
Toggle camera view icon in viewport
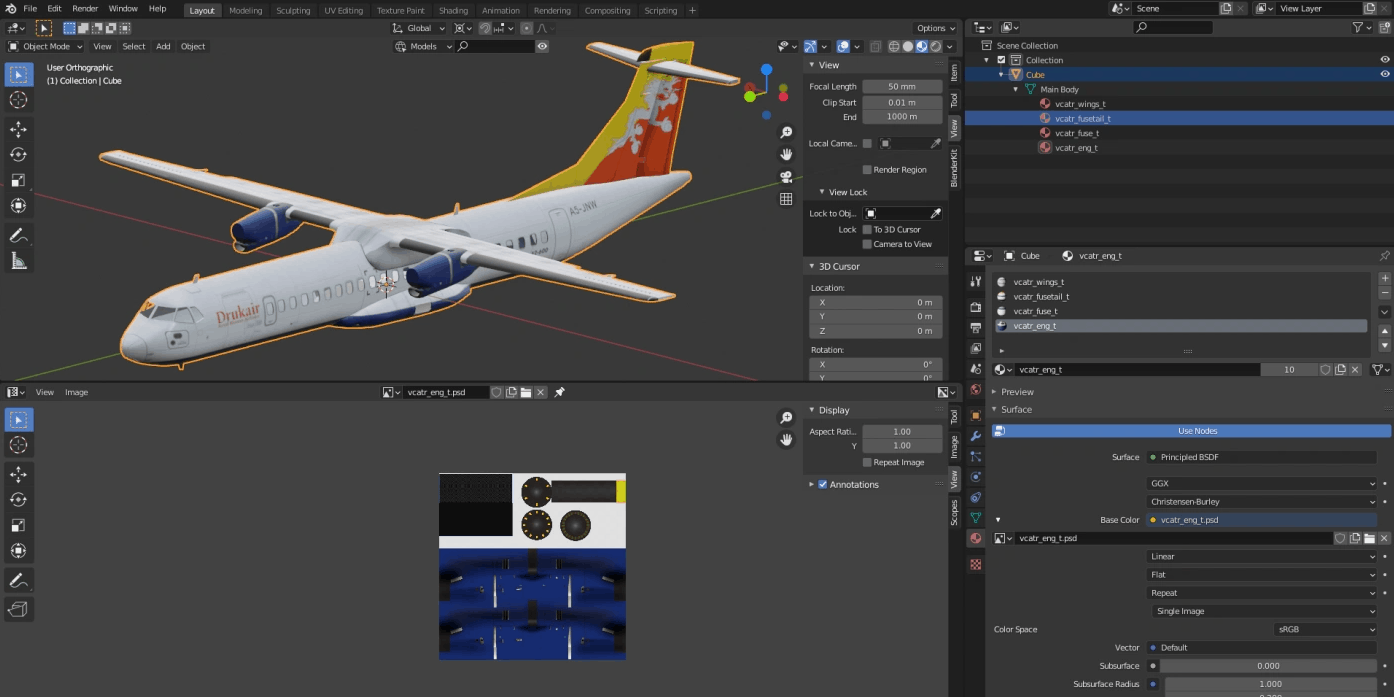tap(787, 177)
